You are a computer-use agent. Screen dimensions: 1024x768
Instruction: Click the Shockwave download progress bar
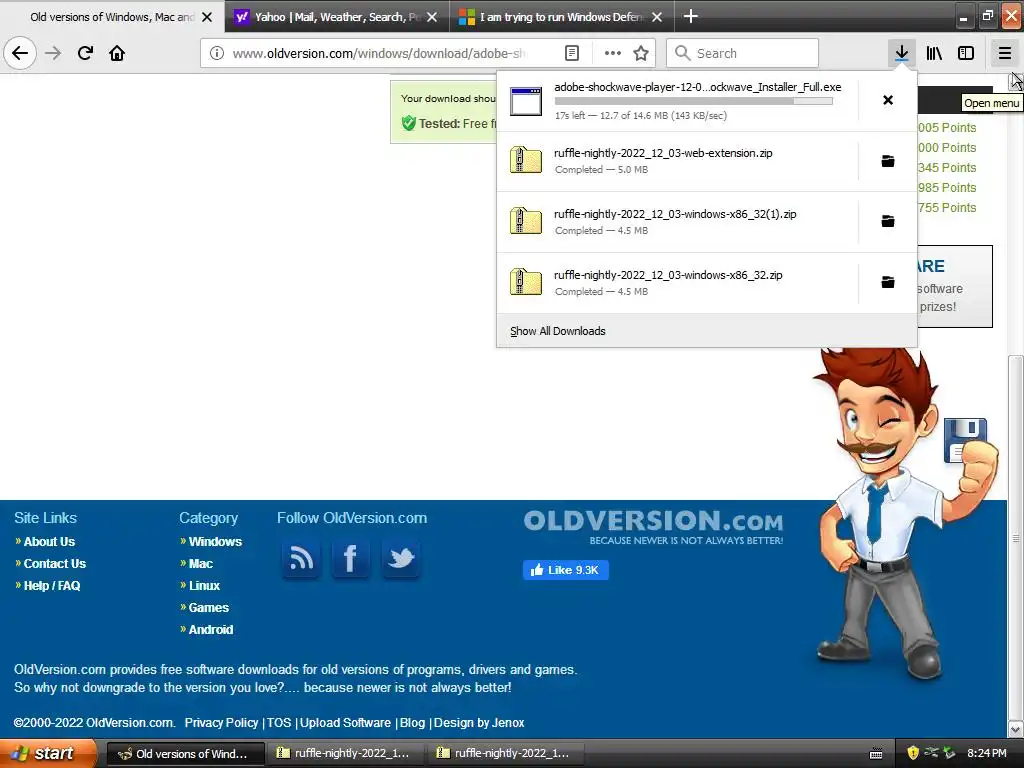click(694, 101)
